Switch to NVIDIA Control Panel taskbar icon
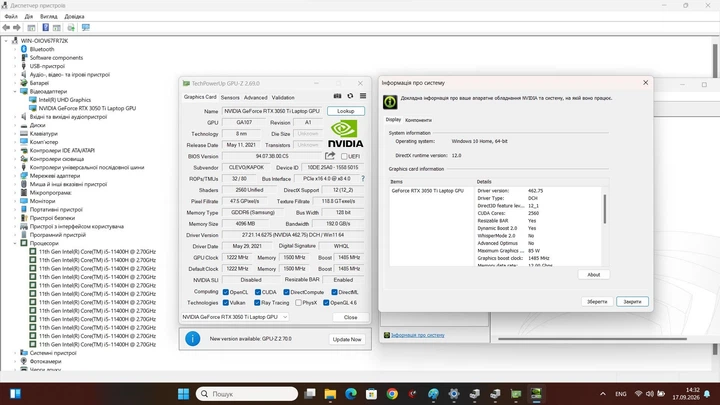Viewport: 720px width, 405px height. click(536, 394)
